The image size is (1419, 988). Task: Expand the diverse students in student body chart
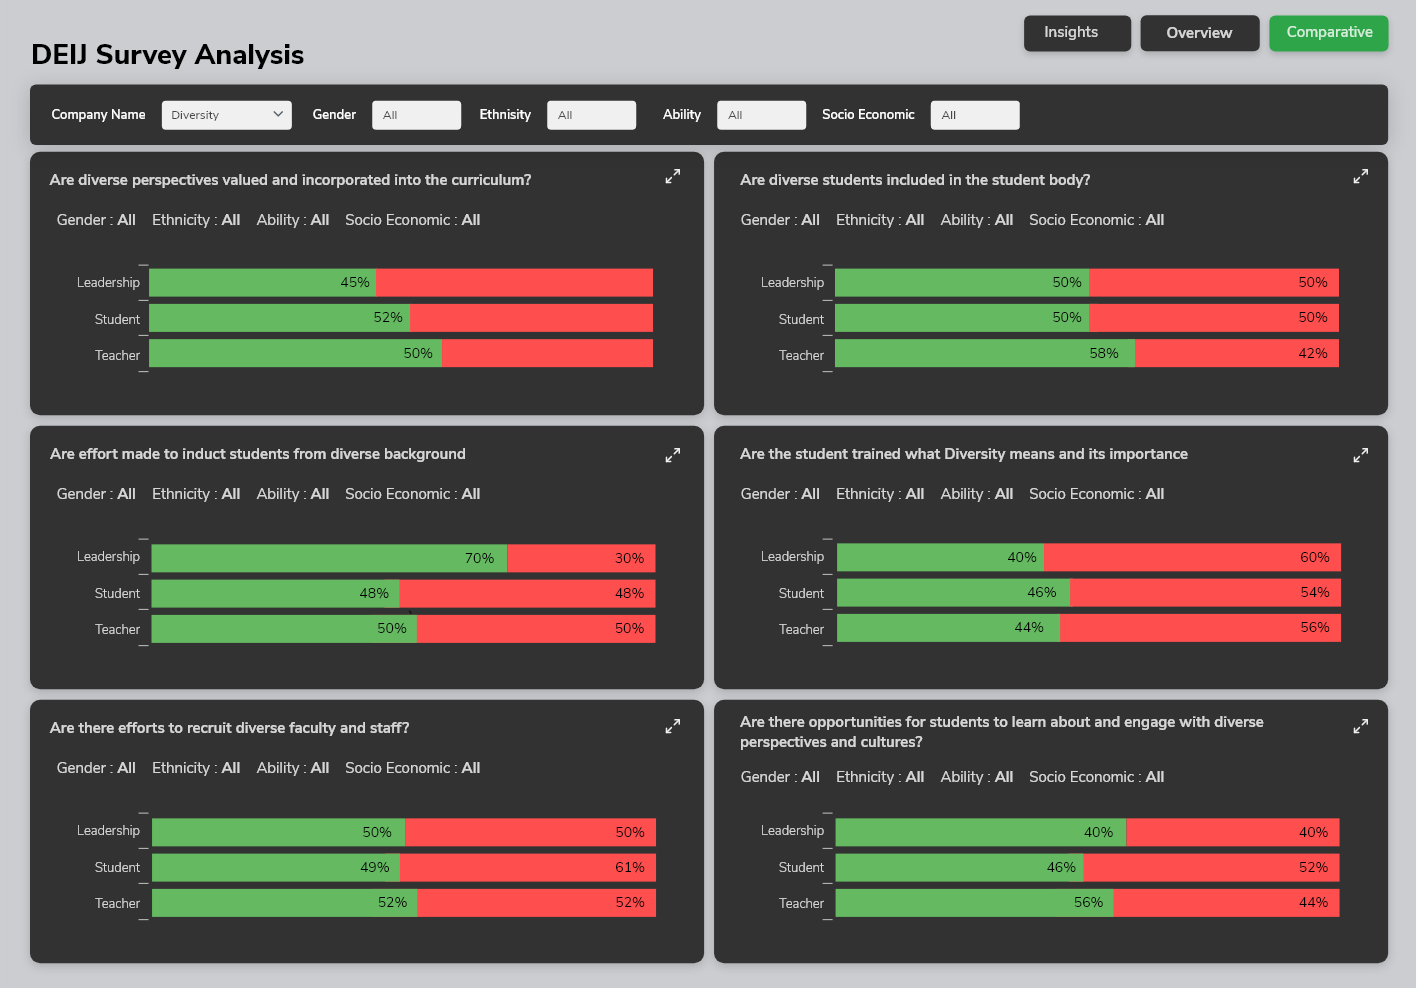click(x=1361, y=176)
